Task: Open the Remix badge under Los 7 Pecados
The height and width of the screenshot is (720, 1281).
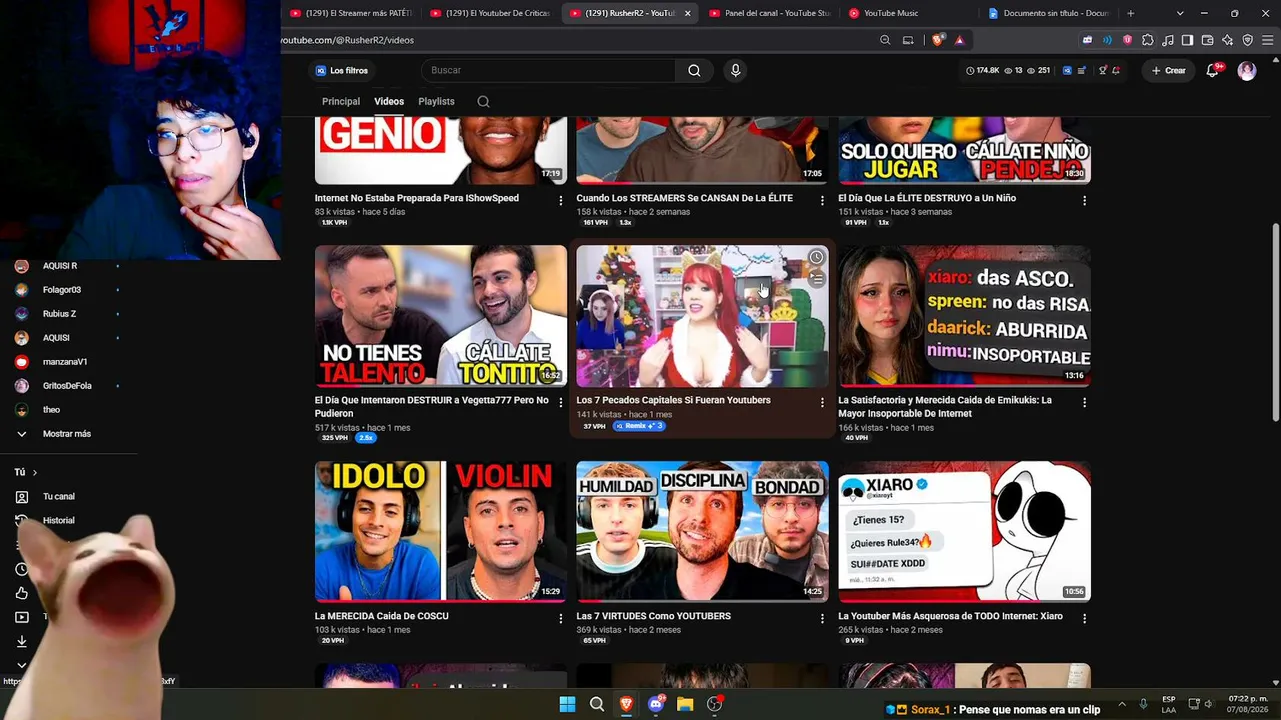Action: (x=639, y=426)
